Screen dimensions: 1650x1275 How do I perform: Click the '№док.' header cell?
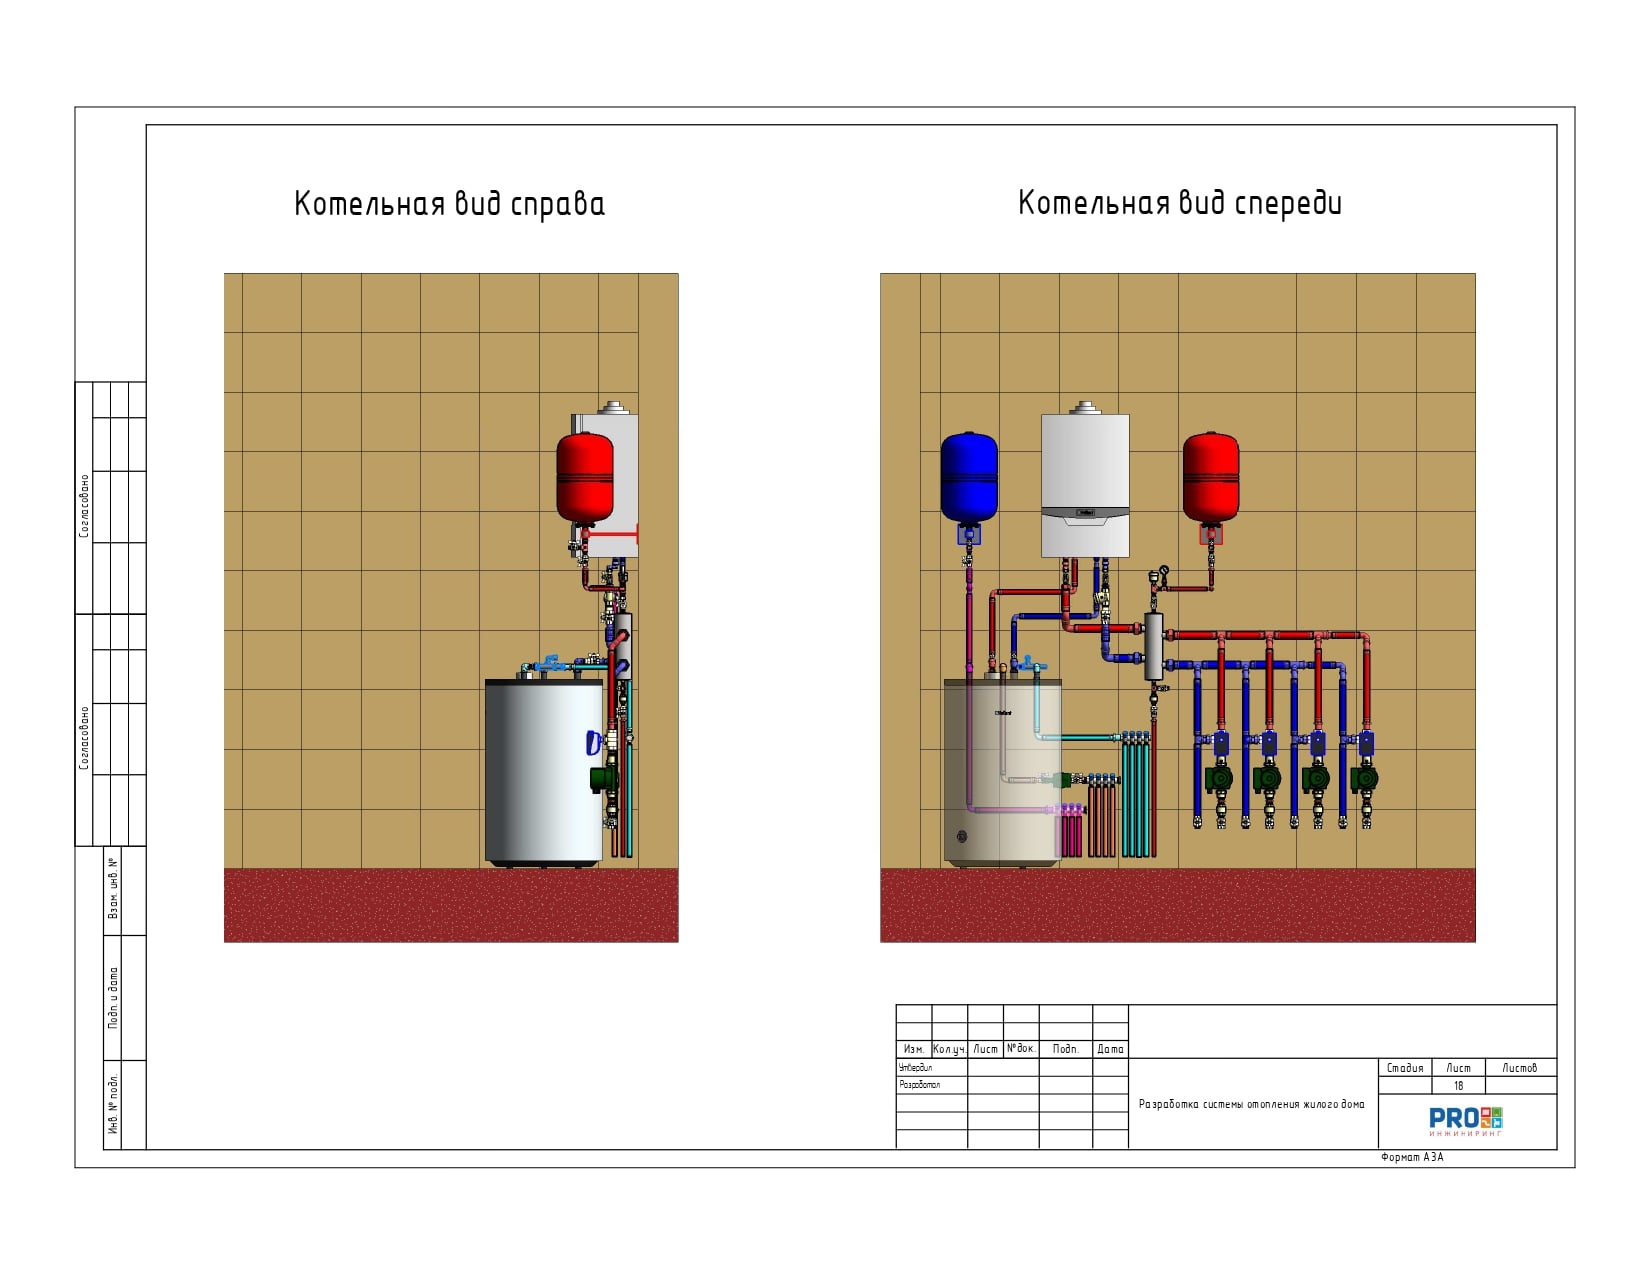[1021, 1049]
